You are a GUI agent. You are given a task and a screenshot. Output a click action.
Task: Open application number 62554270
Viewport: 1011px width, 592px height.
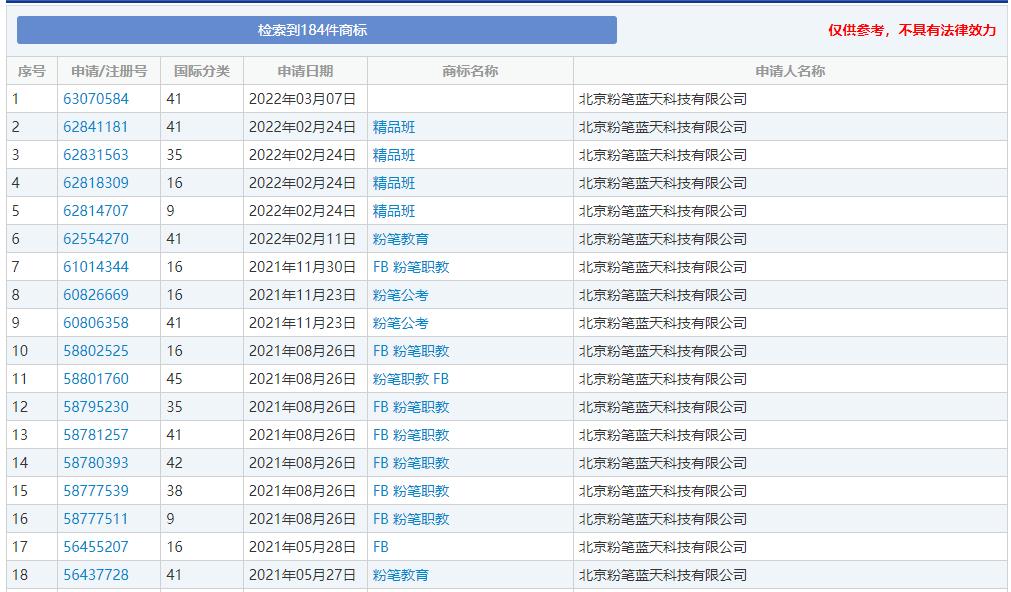click(96, 239)
